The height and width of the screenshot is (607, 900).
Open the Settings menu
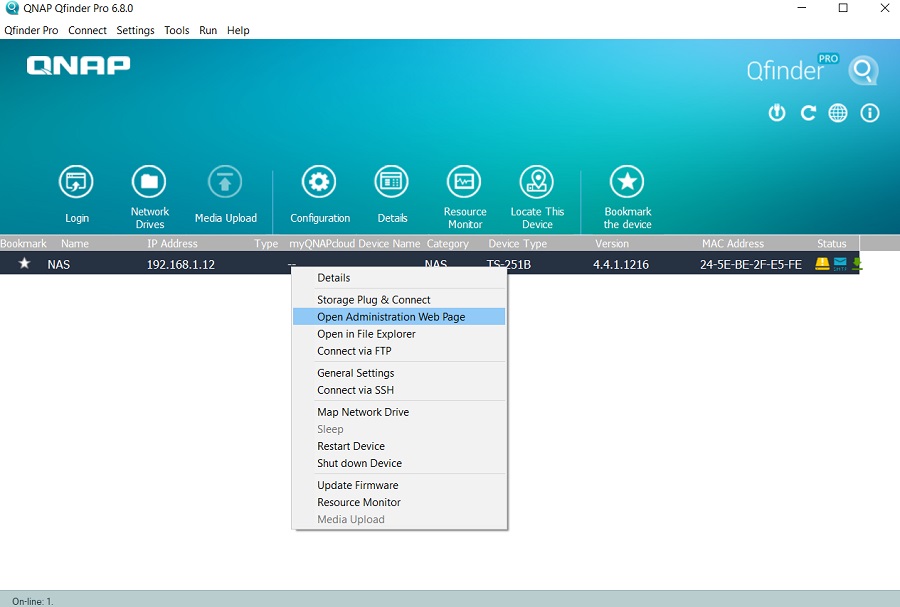point(135,30)
